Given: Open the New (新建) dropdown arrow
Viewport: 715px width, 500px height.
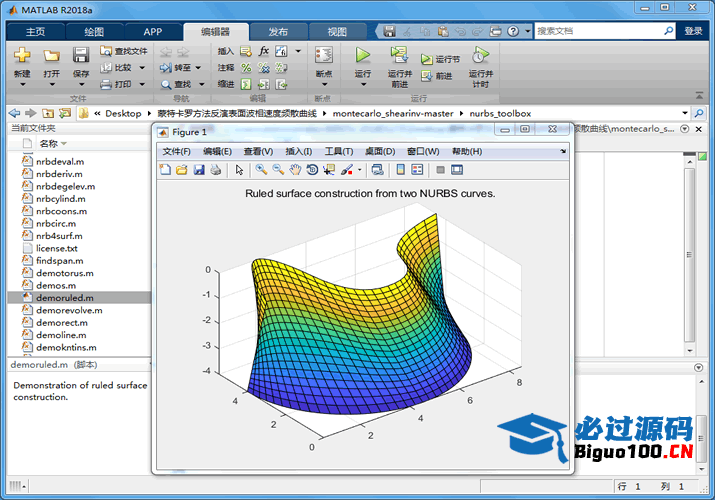Looking at the screenshot, I should pos(22,84).
